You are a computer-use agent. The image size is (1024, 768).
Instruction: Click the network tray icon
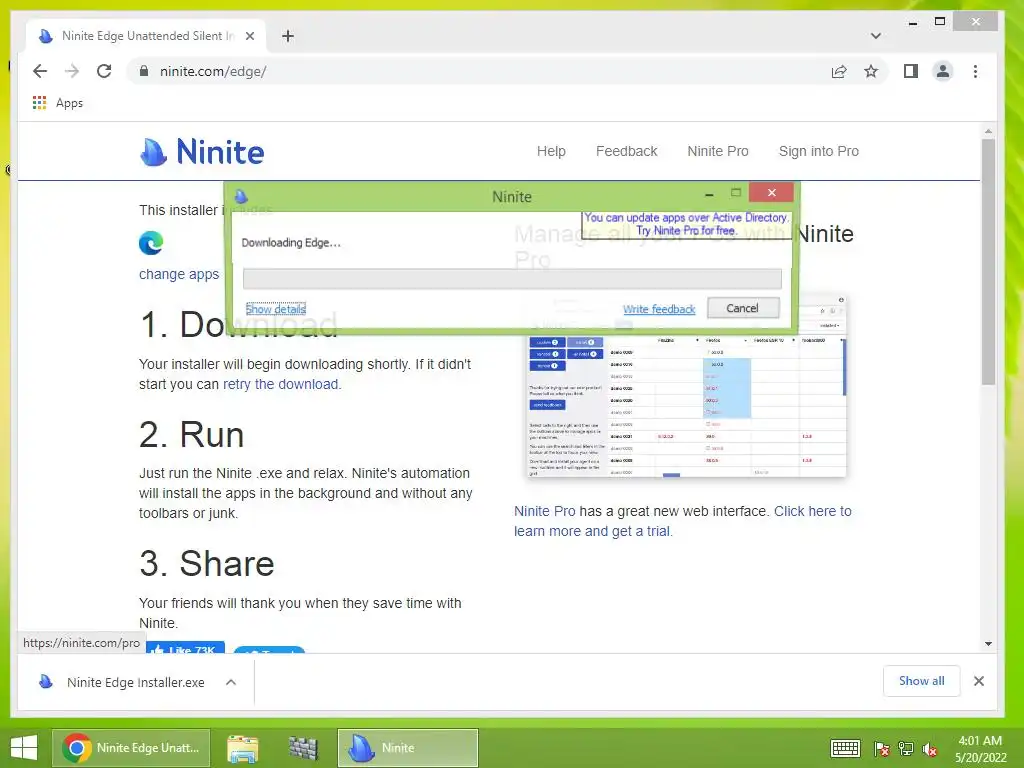906,749
